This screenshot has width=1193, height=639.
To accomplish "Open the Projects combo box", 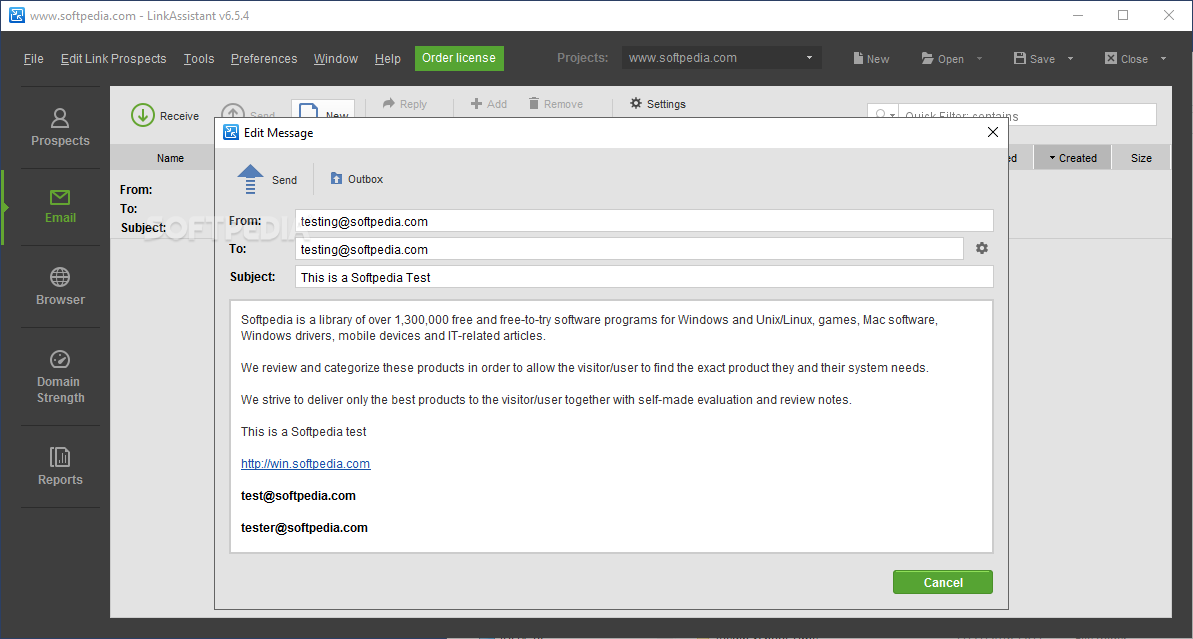I will pyautogui.click(x=721, y=58).
